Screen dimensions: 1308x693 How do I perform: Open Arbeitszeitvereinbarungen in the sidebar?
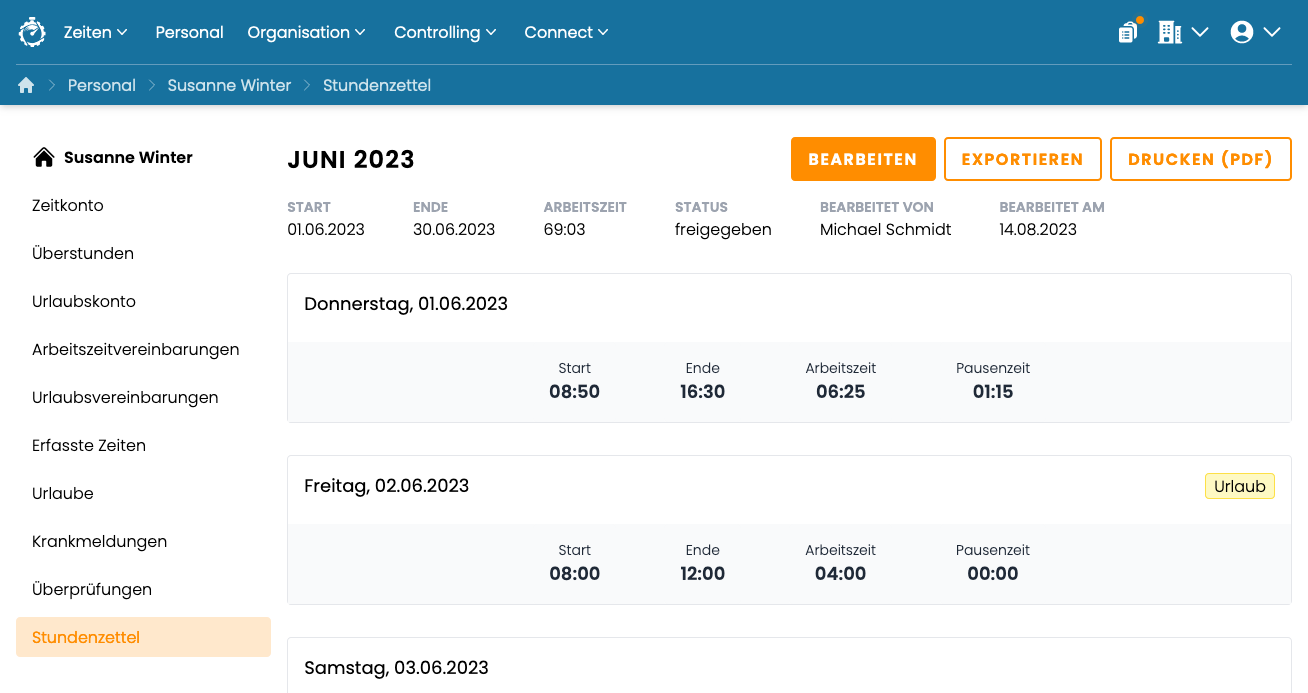coord(143,349)
